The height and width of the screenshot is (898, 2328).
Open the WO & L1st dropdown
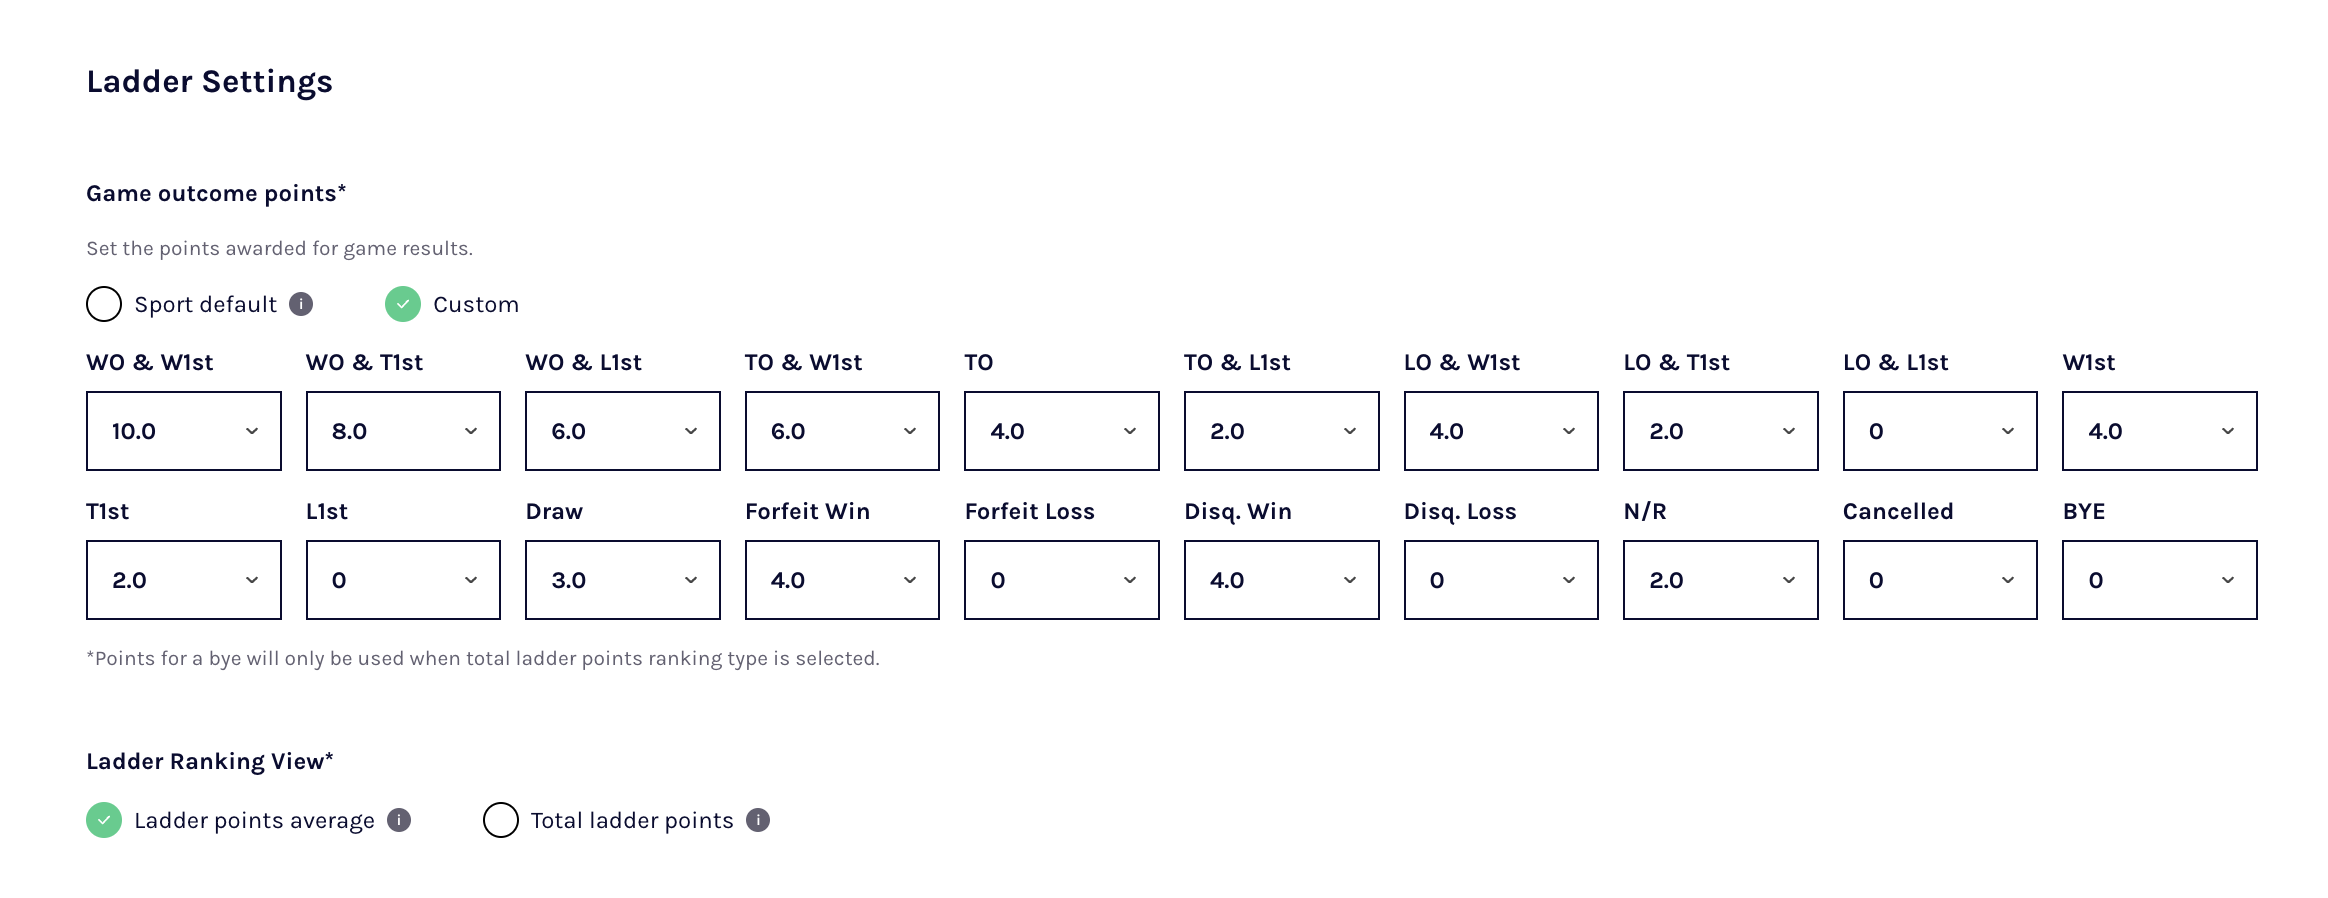click(622, 431)
